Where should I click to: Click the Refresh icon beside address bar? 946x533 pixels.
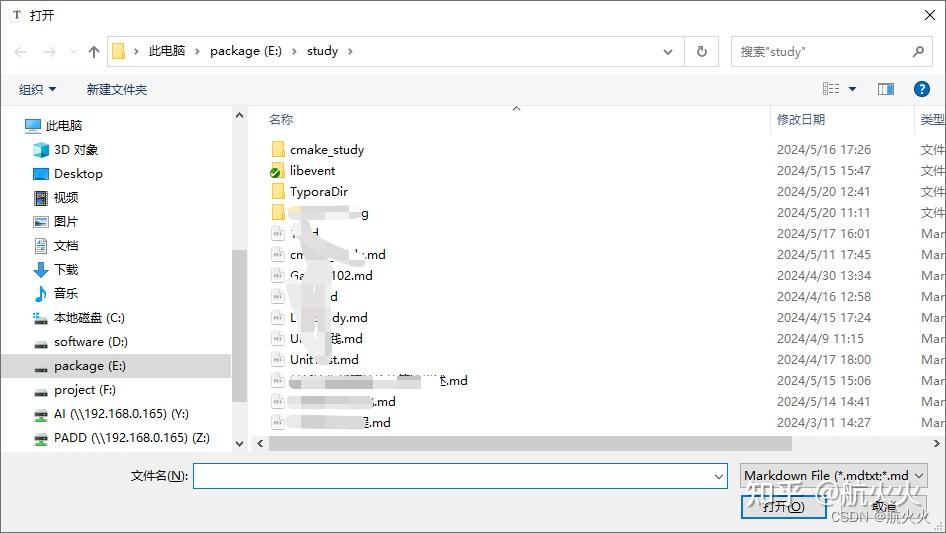[x=702, y=52]
